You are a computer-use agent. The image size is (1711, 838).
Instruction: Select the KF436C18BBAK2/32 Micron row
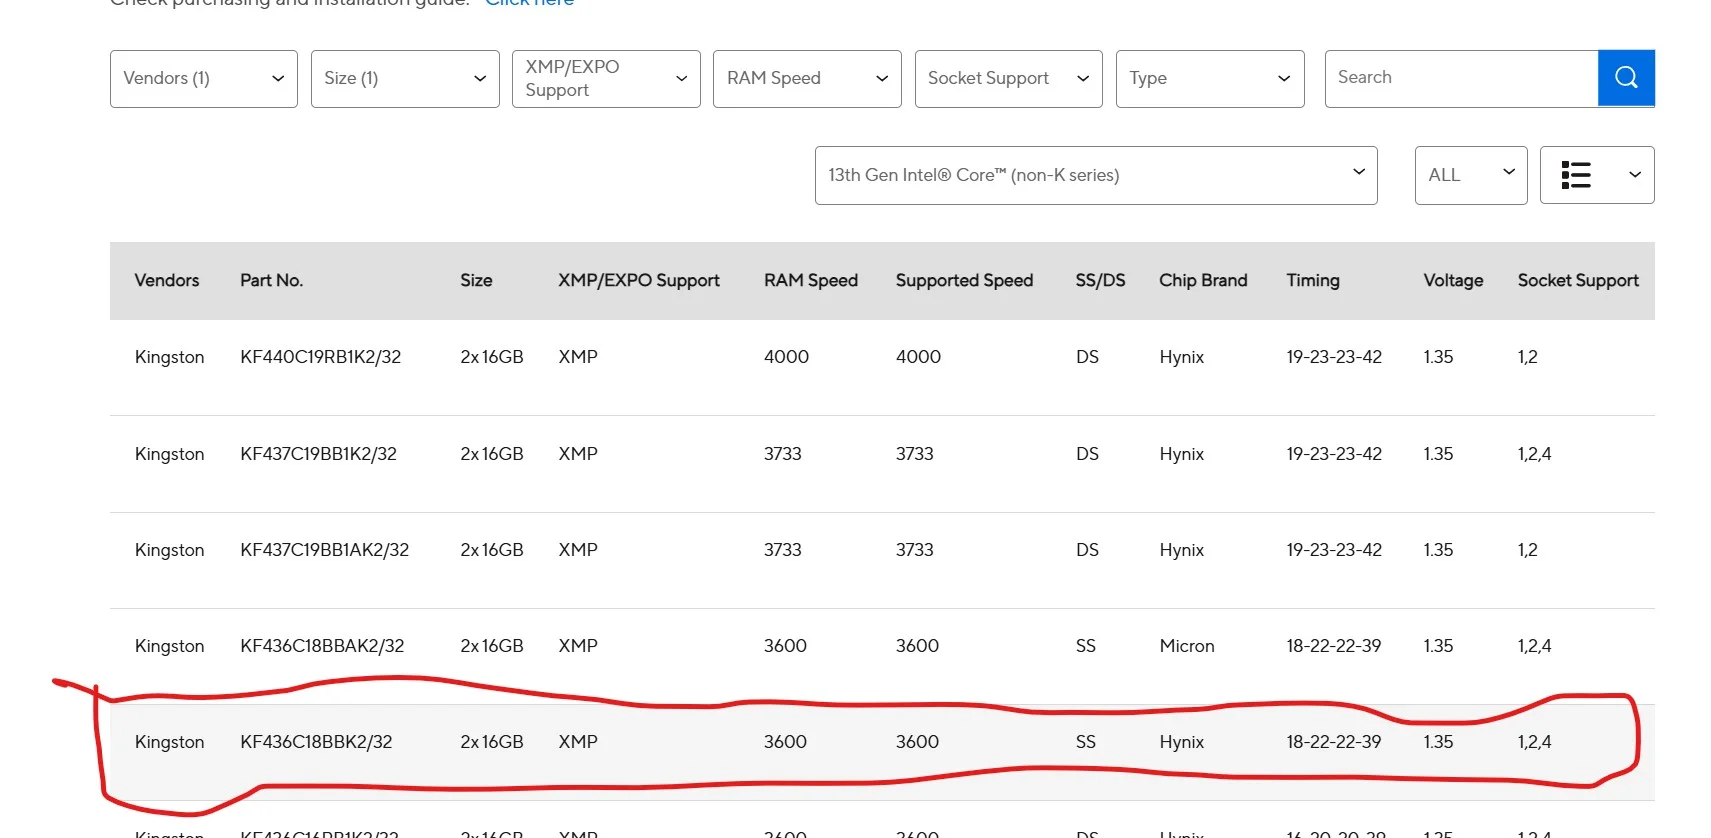[322, 646]
